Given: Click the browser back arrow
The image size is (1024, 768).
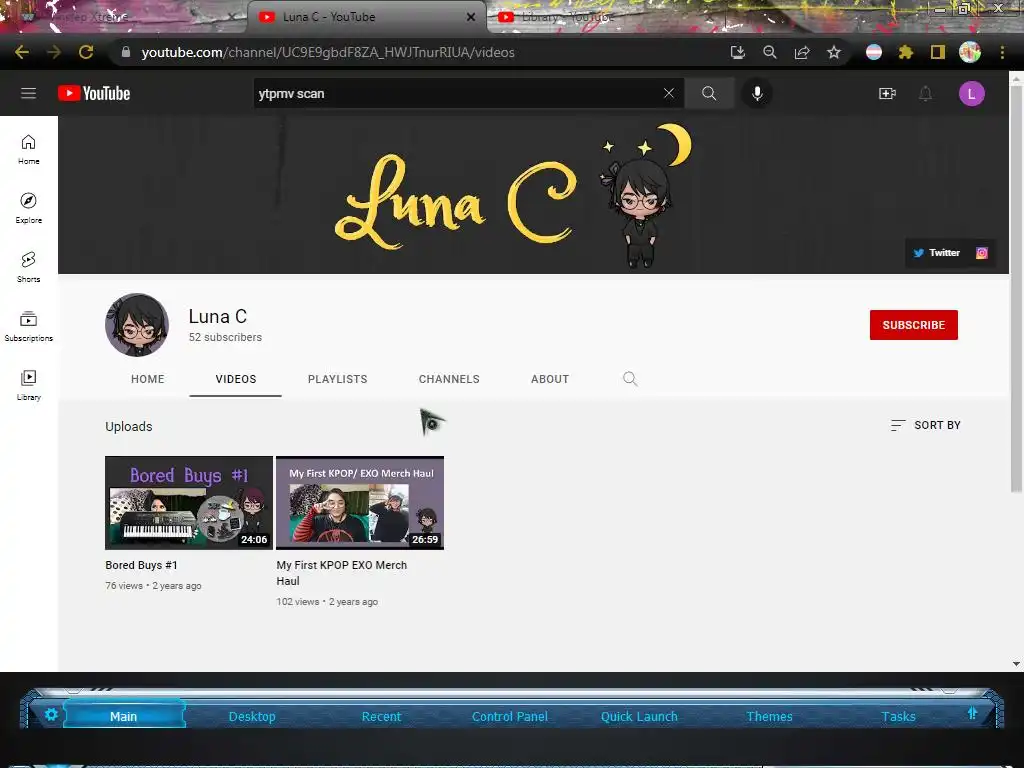Looking at the screenshot, I should [x=22, y=52].
